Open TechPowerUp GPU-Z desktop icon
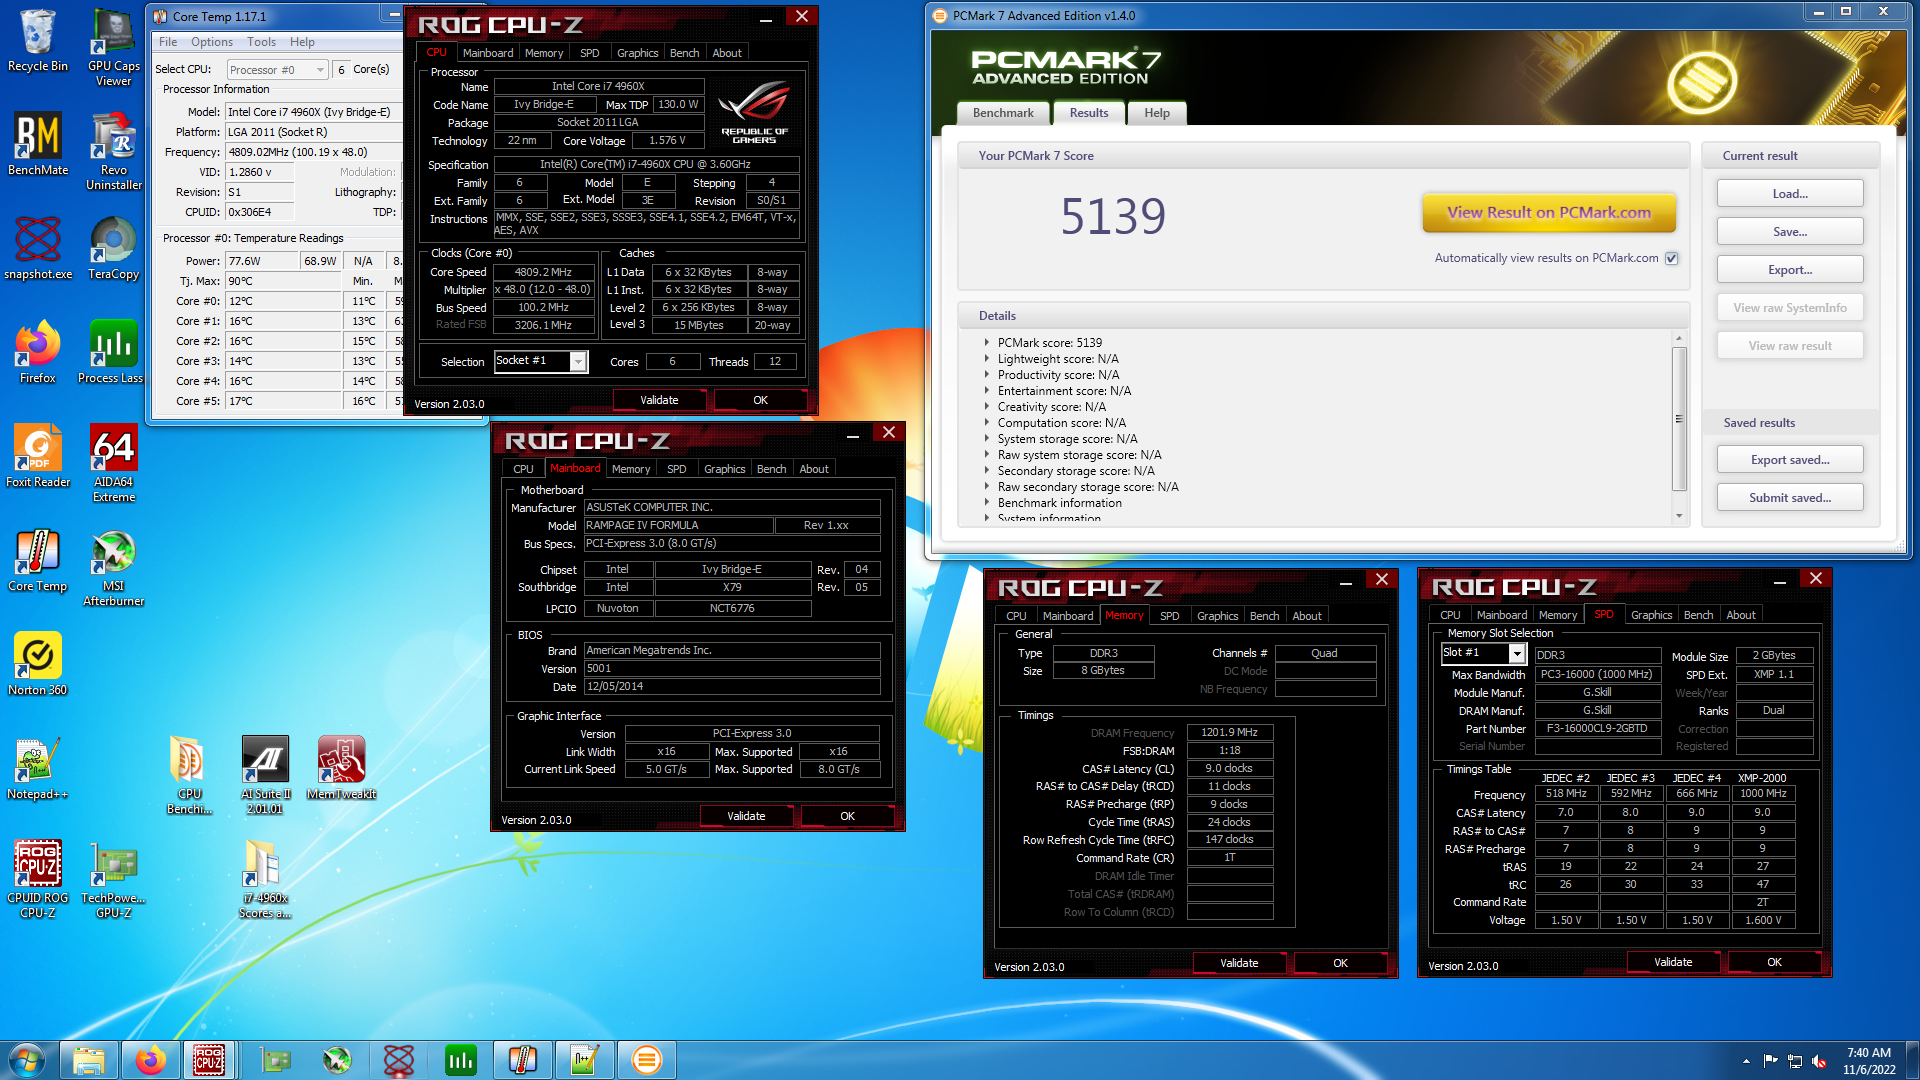 (x=113, y=879)
